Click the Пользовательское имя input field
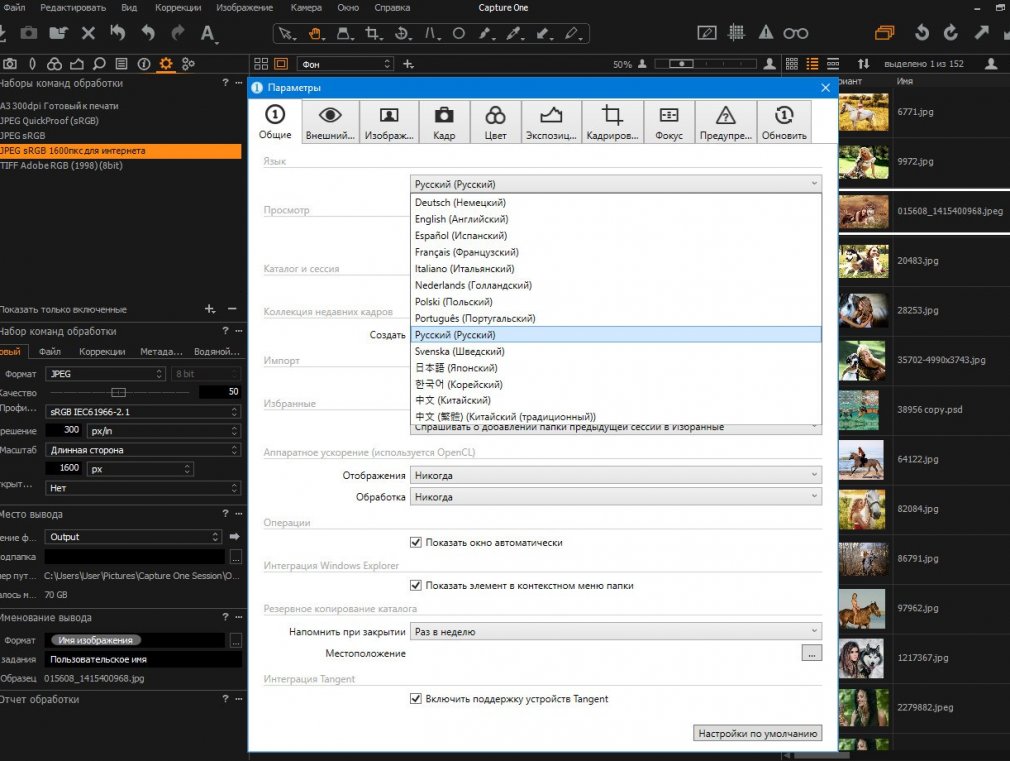Viewport: 1010px width, 761px height. point(143,659)
